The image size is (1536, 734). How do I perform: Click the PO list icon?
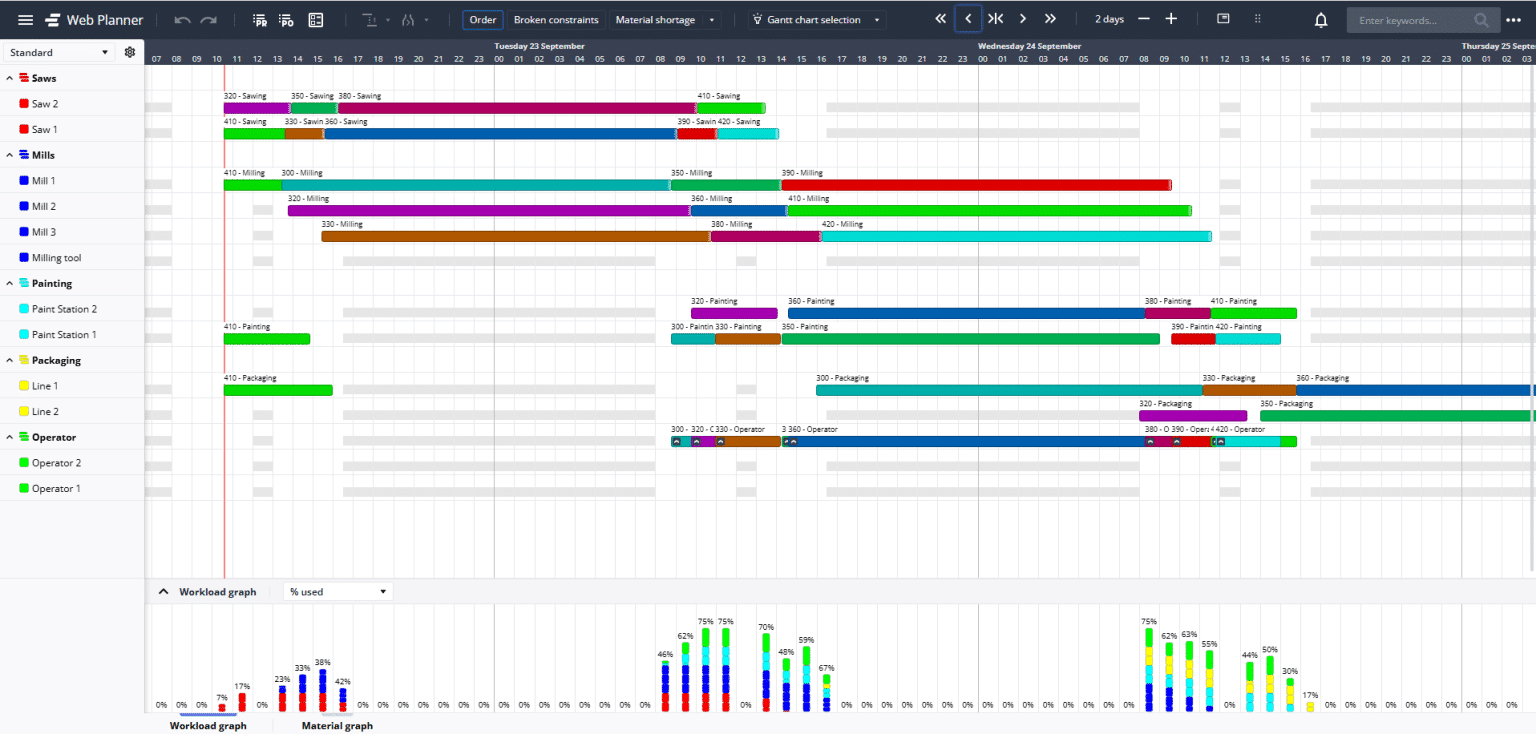(286, 20)
